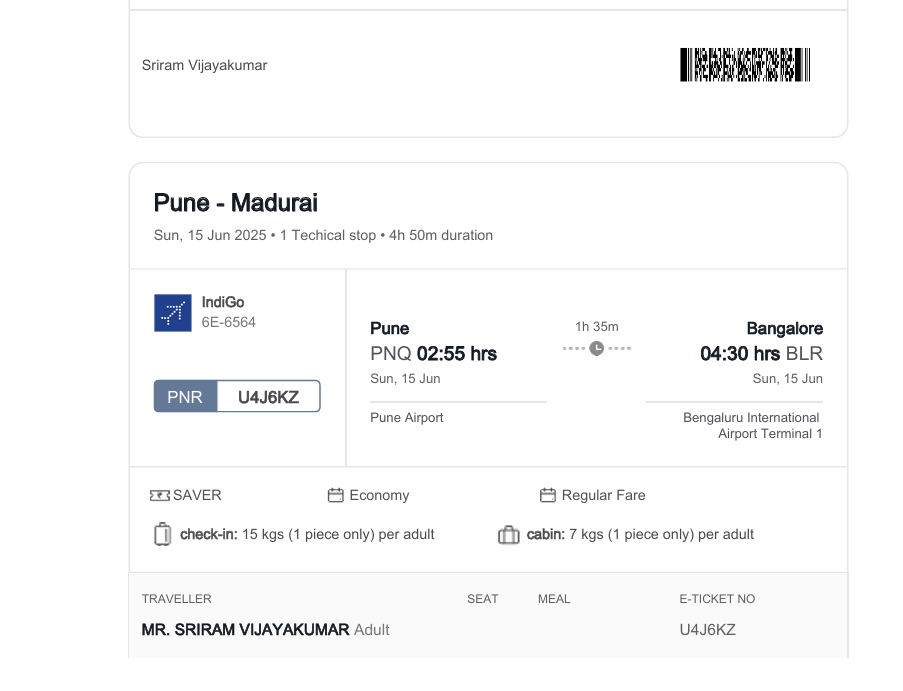Click the calendar icon beside Economy

pos(336,495)
